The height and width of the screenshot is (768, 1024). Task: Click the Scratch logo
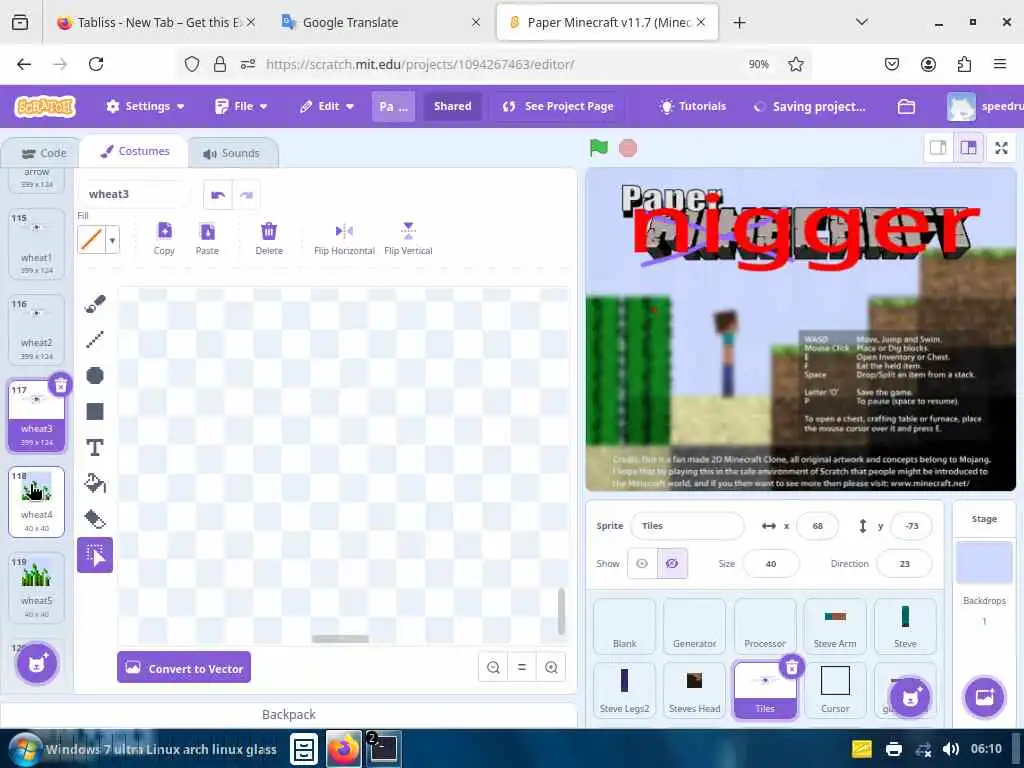(x=46, y=106)
